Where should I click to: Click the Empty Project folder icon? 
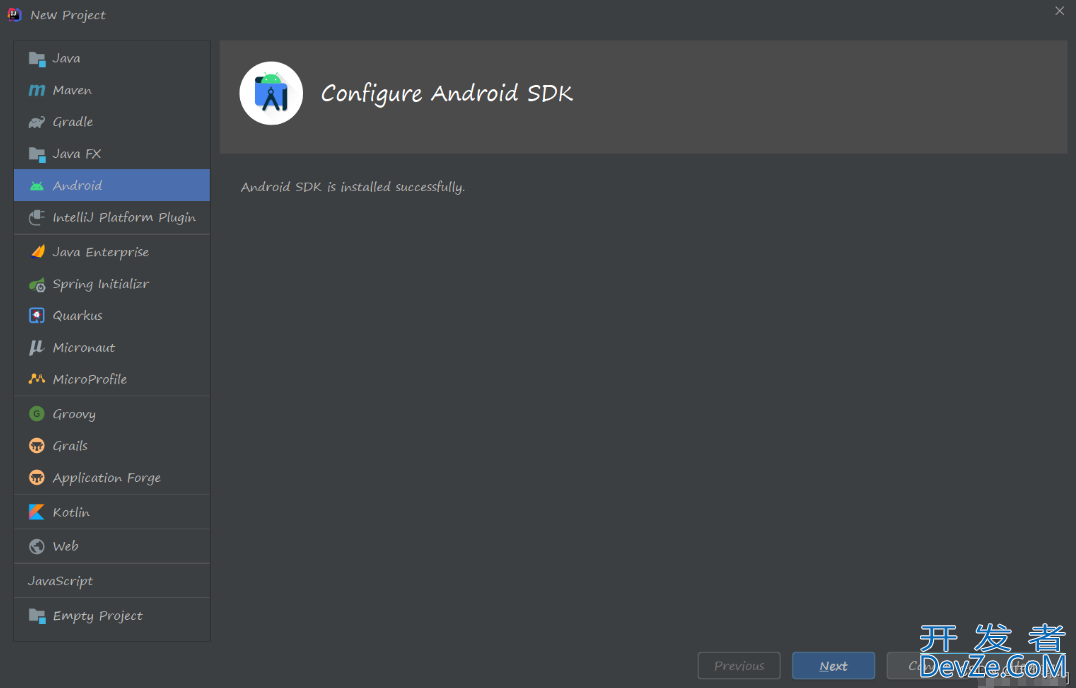[x=37, y=615]
